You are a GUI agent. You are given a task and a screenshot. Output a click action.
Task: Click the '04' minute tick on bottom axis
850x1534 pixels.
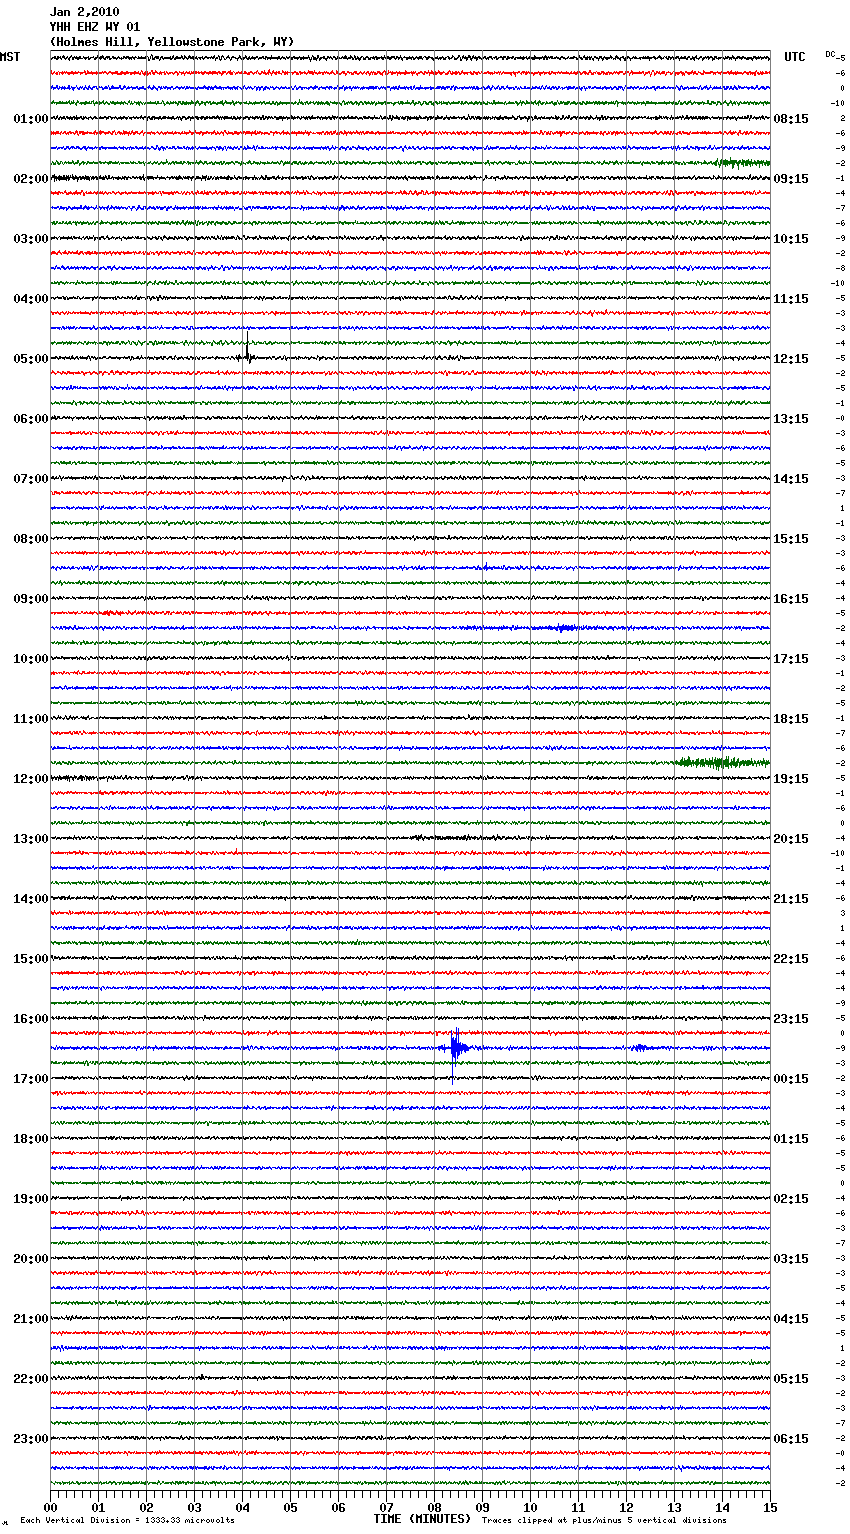(x=242, y=1508)
